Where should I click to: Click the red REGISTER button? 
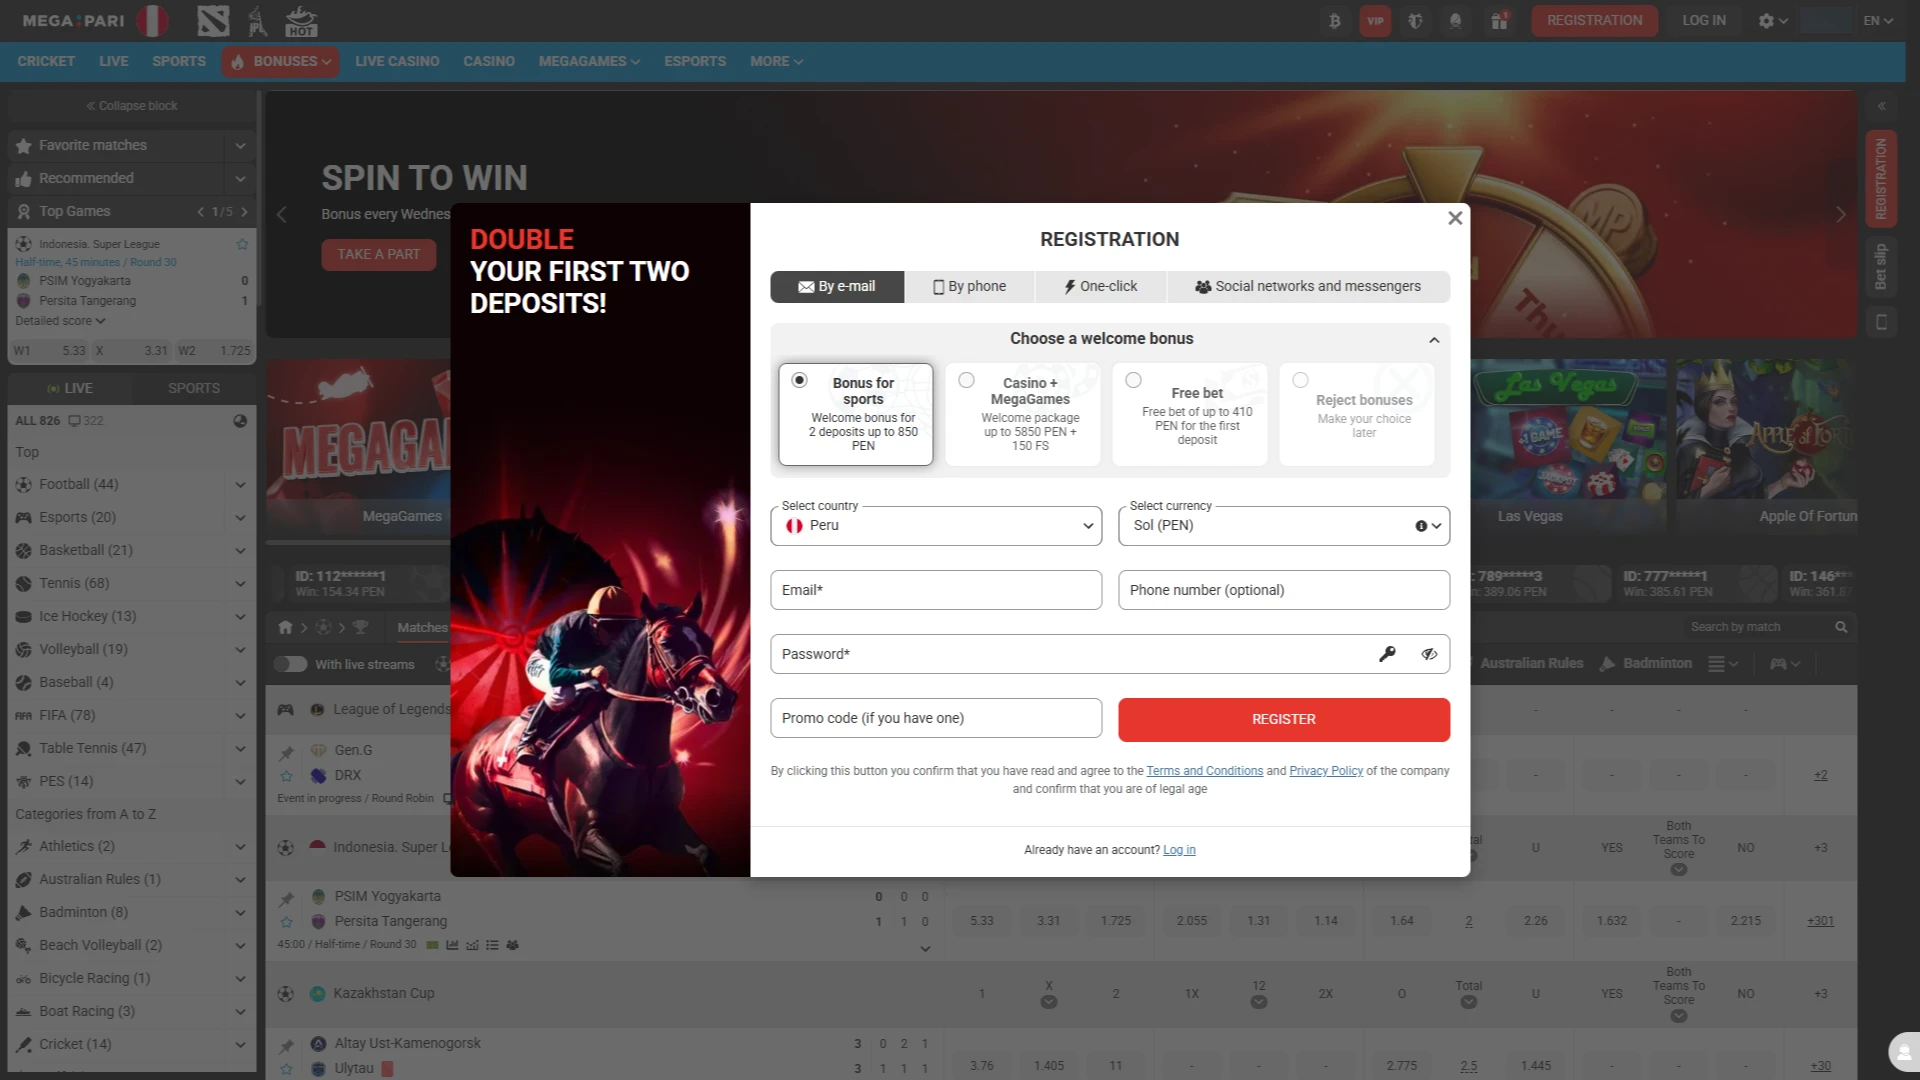(x=1284, y=720)
